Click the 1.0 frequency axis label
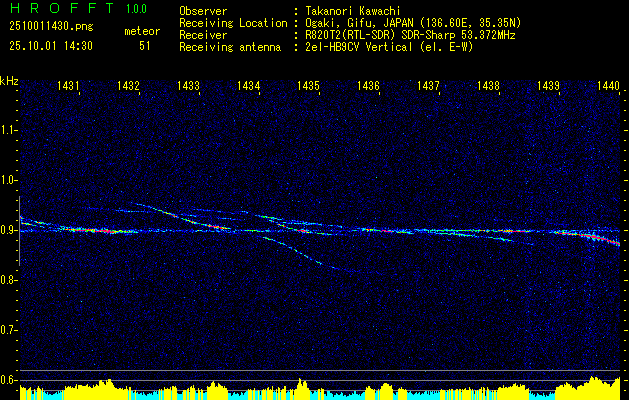 7,180
